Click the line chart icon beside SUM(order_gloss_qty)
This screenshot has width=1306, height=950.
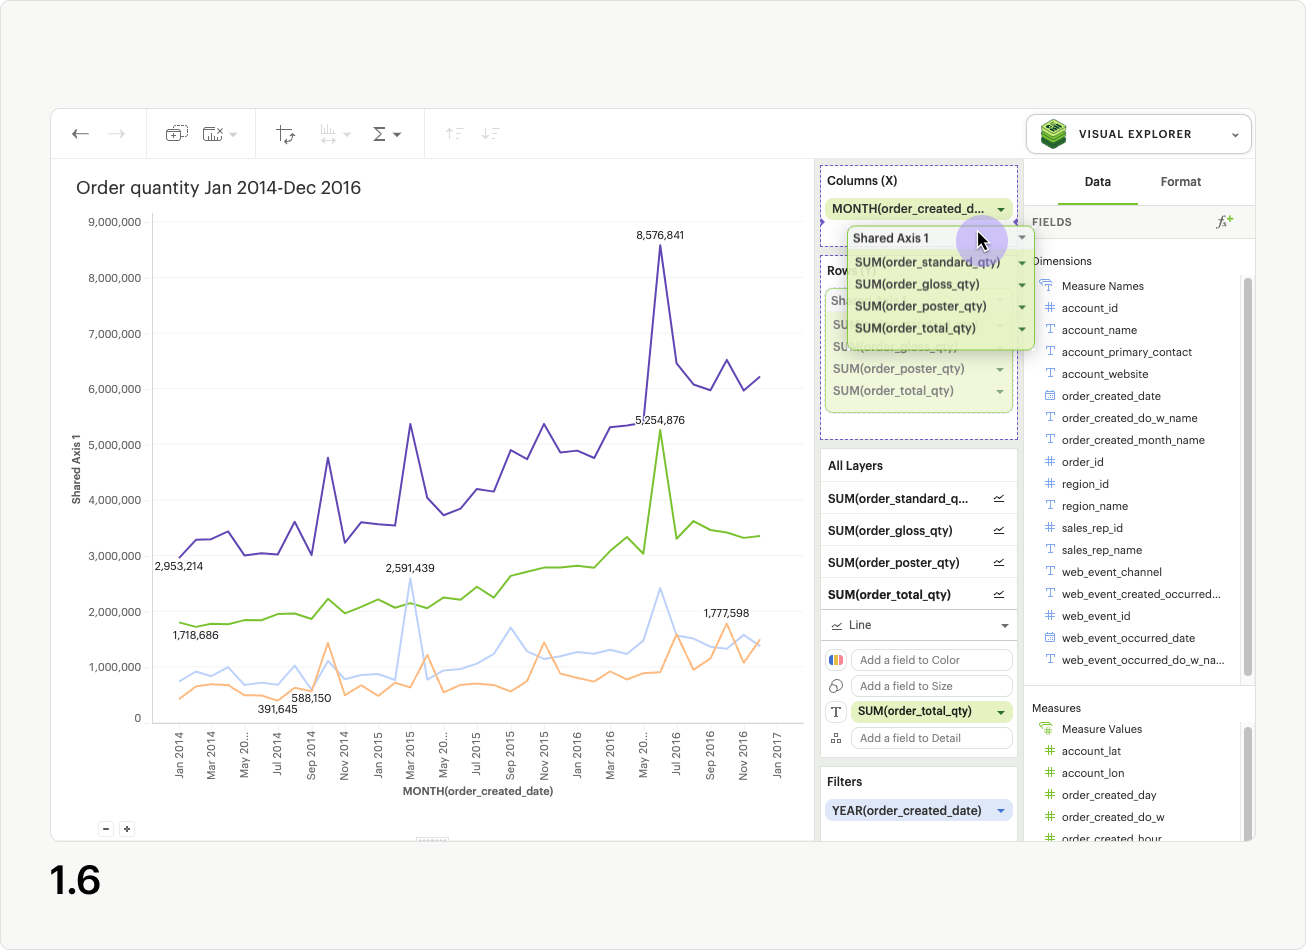998,530
